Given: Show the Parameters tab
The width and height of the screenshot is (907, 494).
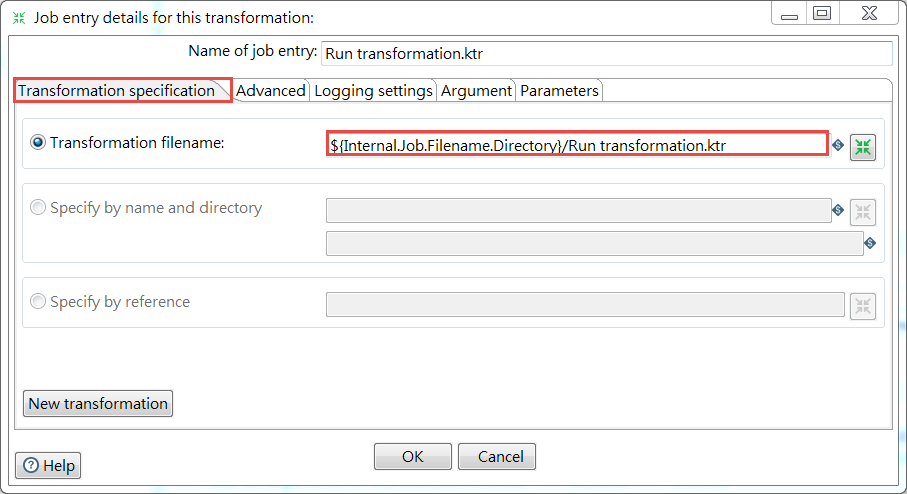Looking at the screenshot, I should click(x=559, y=91).
